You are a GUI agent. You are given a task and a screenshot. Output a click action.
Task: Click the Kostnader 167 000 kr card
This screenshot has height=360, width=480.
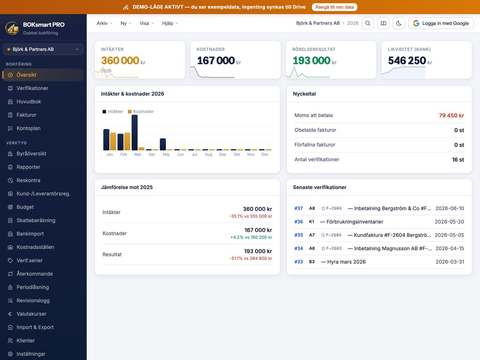click(x=235, y=60)
